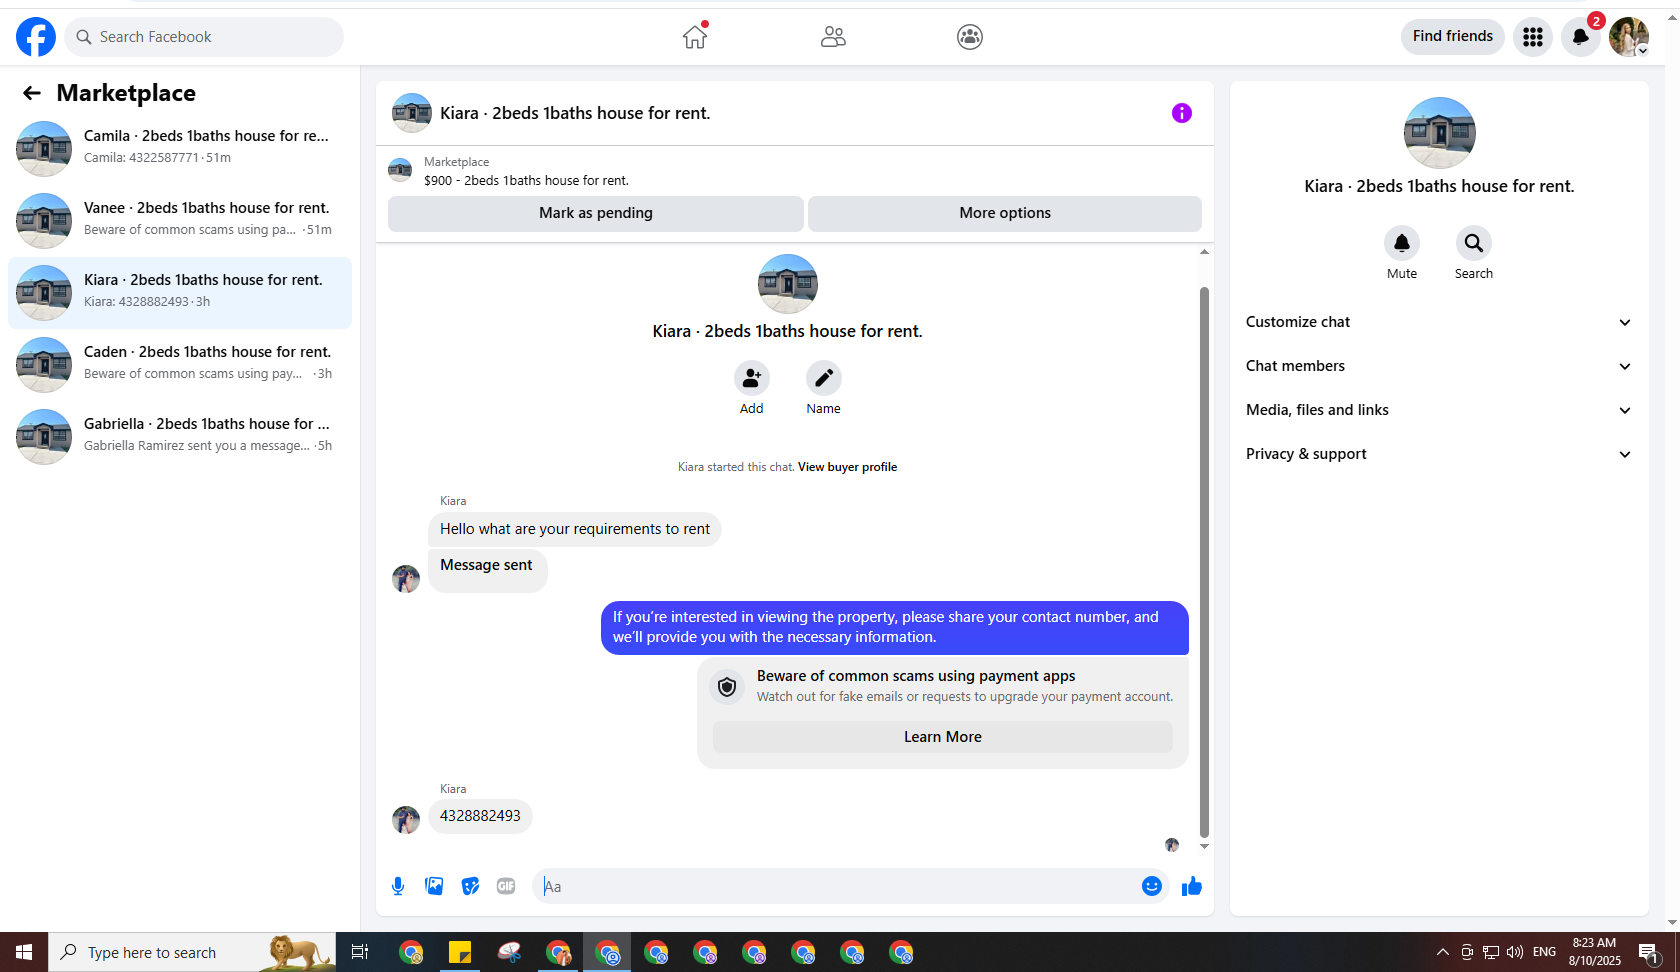Show hidden system tray icons
The height and width of the screenshot is (972, 1680).
point(1442,952)
